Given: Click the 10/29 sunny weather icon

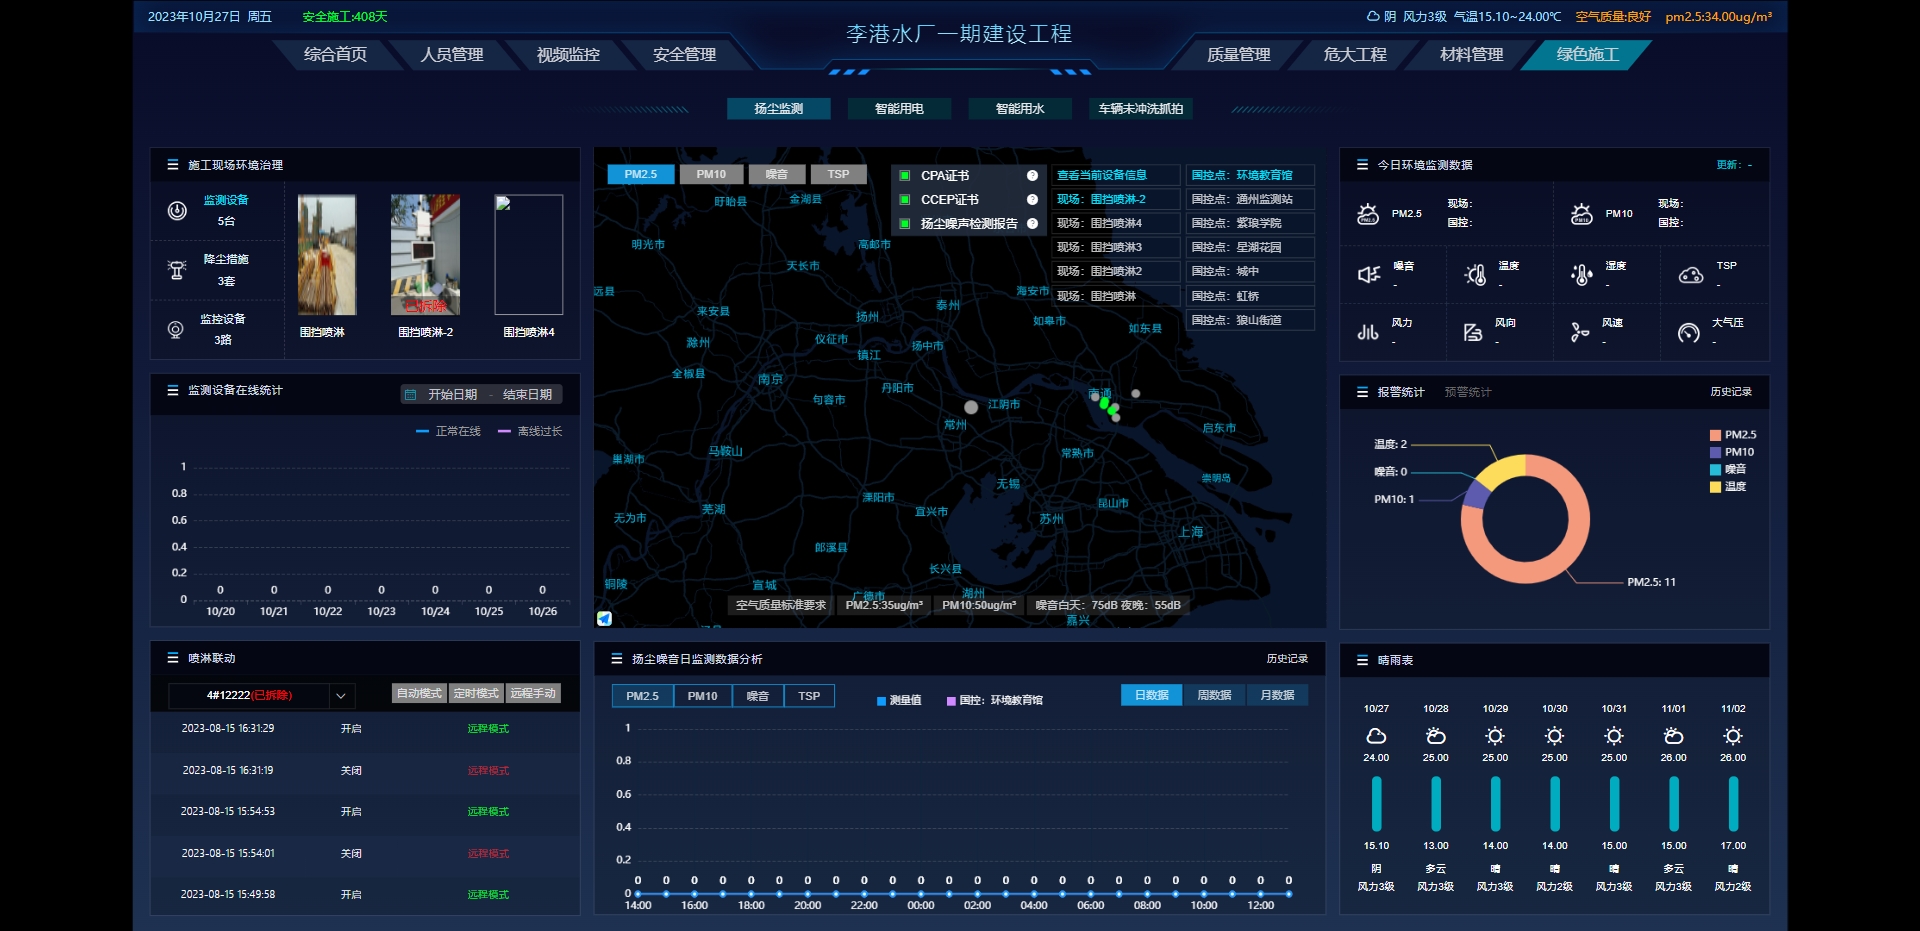Looking at the screenshot, I should click(x=1495, y=736).
